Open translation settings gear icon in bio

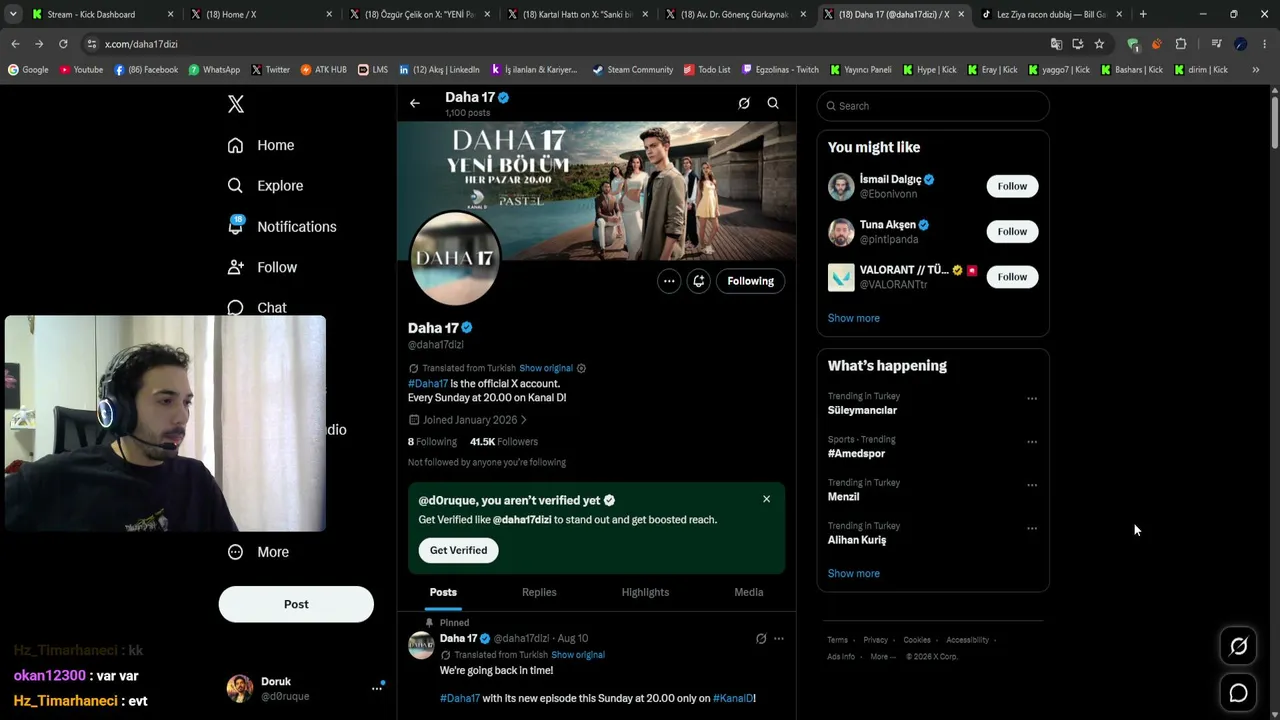point(581,368)
